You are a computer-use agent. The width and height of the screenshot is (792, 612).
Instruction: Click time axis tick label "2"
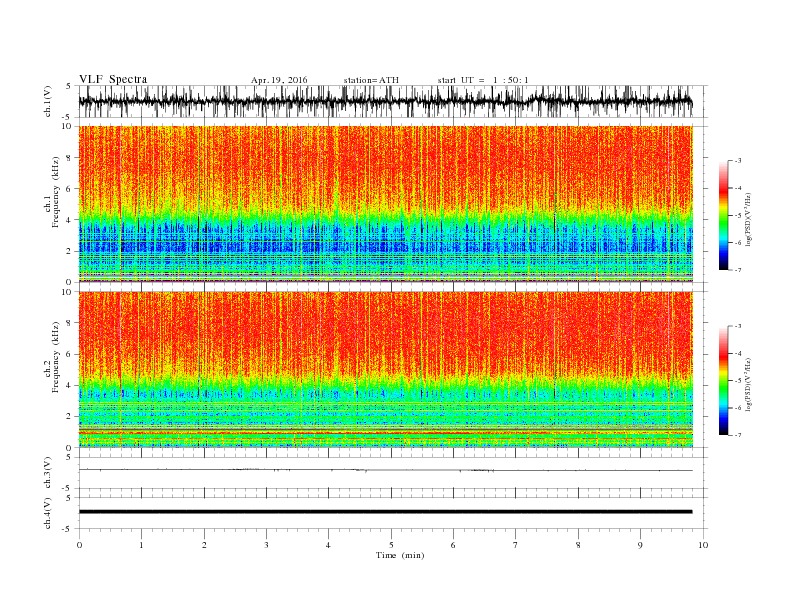[204, 545]
